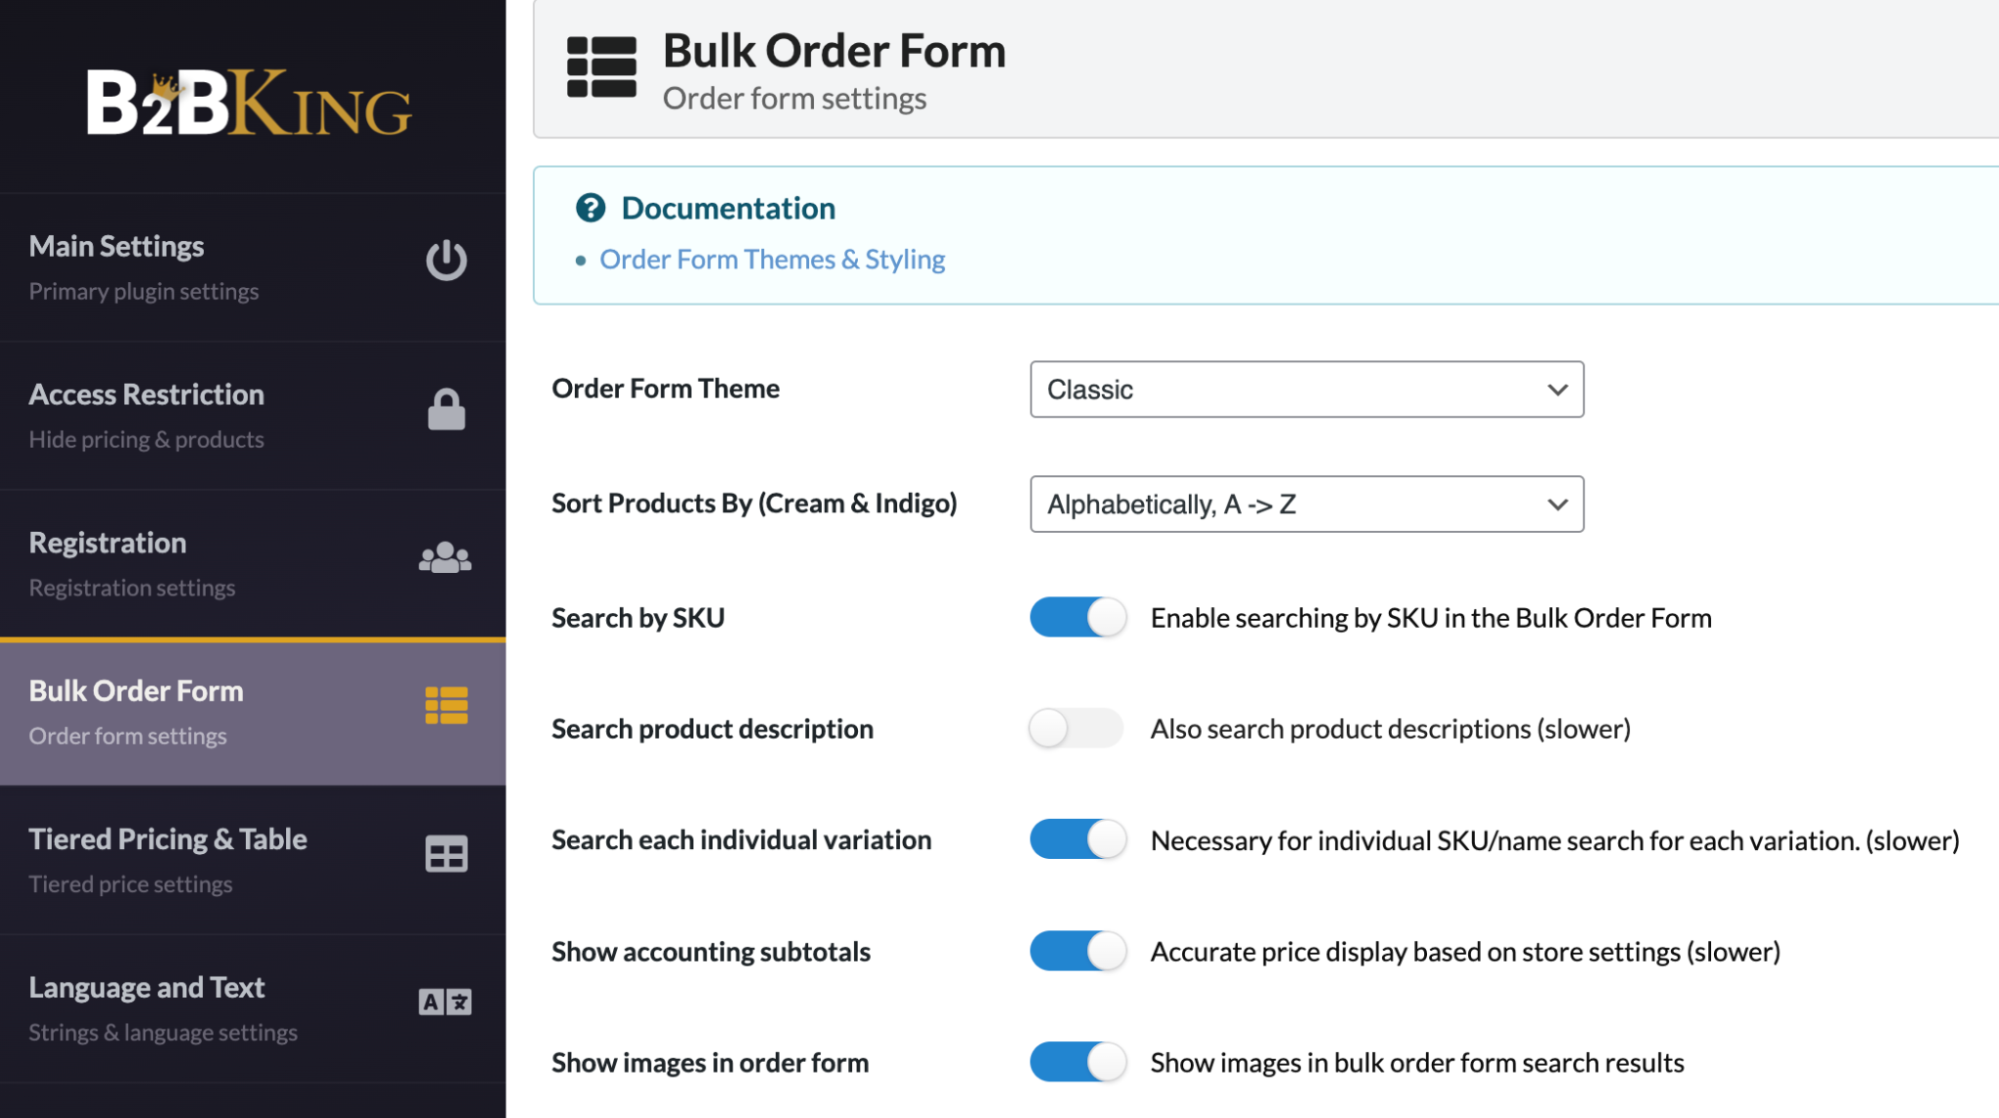
Task: Open Order Form Themes & Styling link
Action: tap(772, 259)
